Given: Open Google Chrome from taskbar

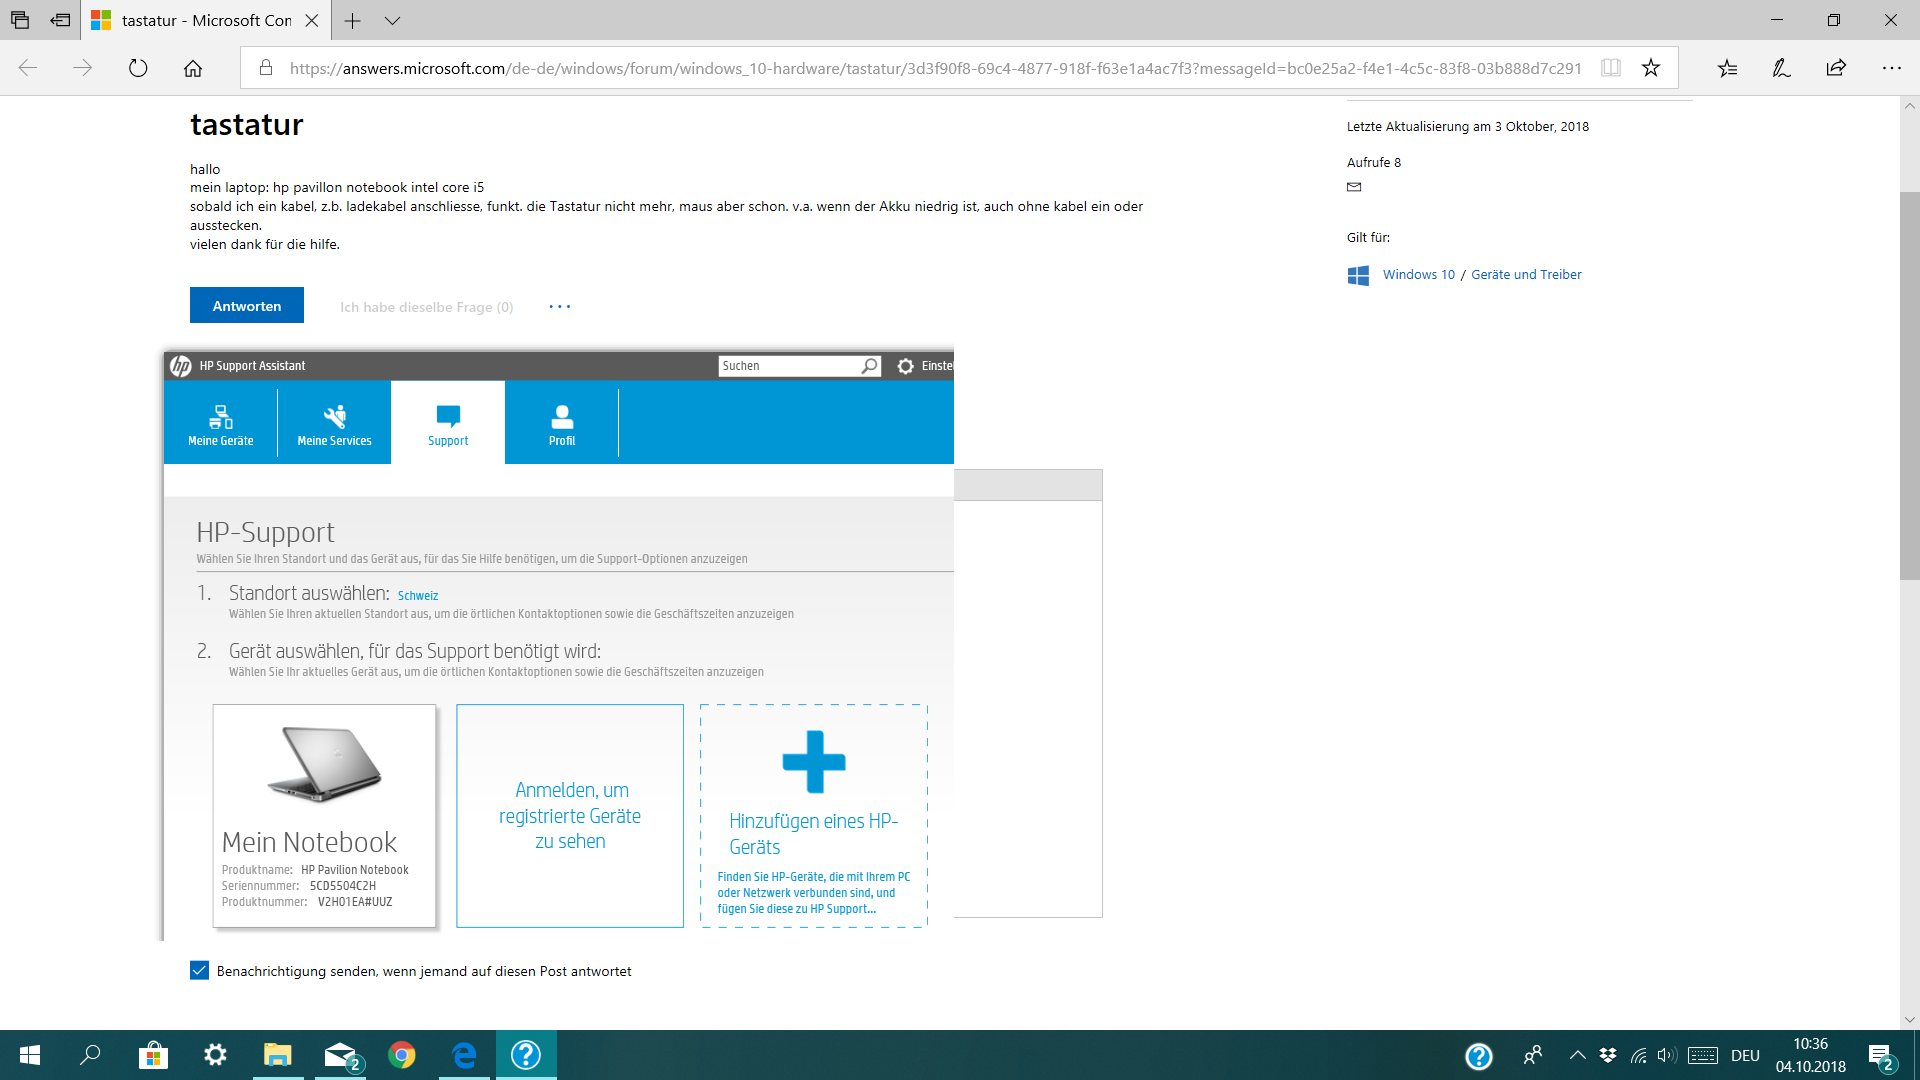Looking at the screenshot, I should click(402, 1055).
